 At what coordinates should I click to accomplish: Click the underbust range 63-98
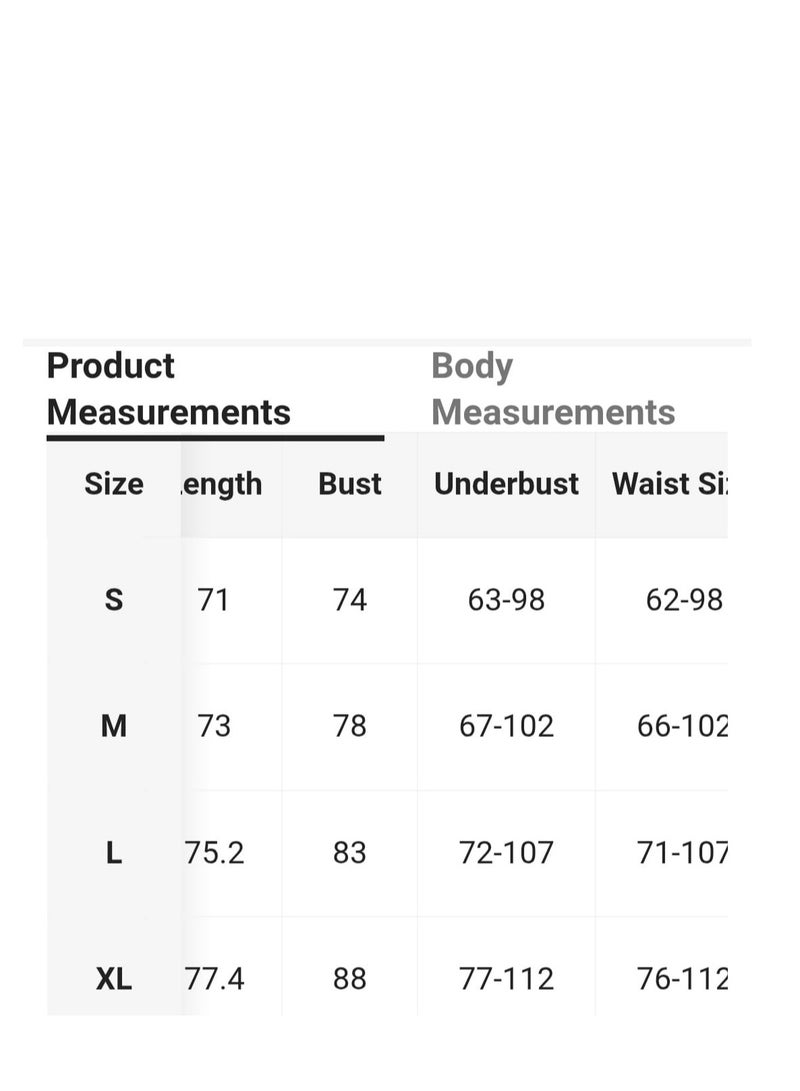coord(506,600)
